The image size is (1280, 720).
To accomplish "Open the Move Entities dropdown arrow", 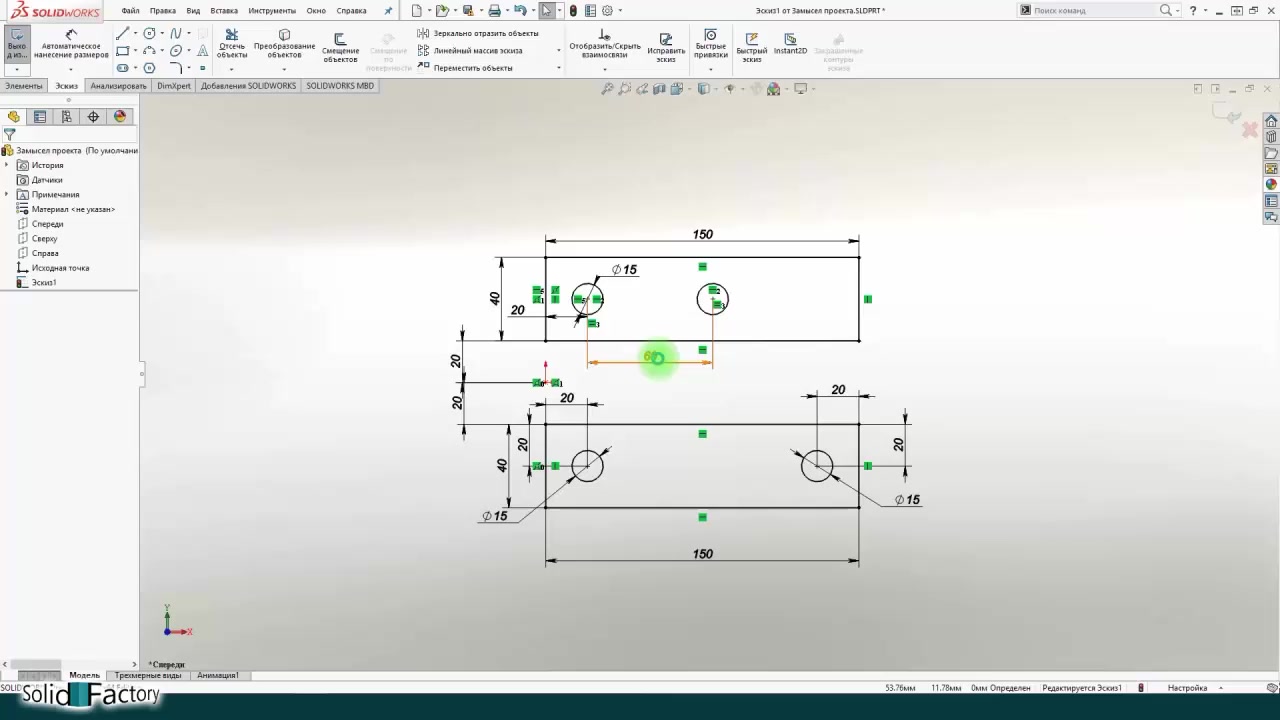I will tap(558, 68).
